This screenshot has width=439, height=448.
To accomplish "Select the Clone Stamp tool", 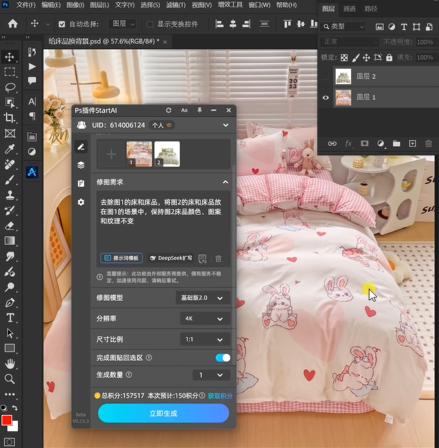I will click(x=10, y=195).
